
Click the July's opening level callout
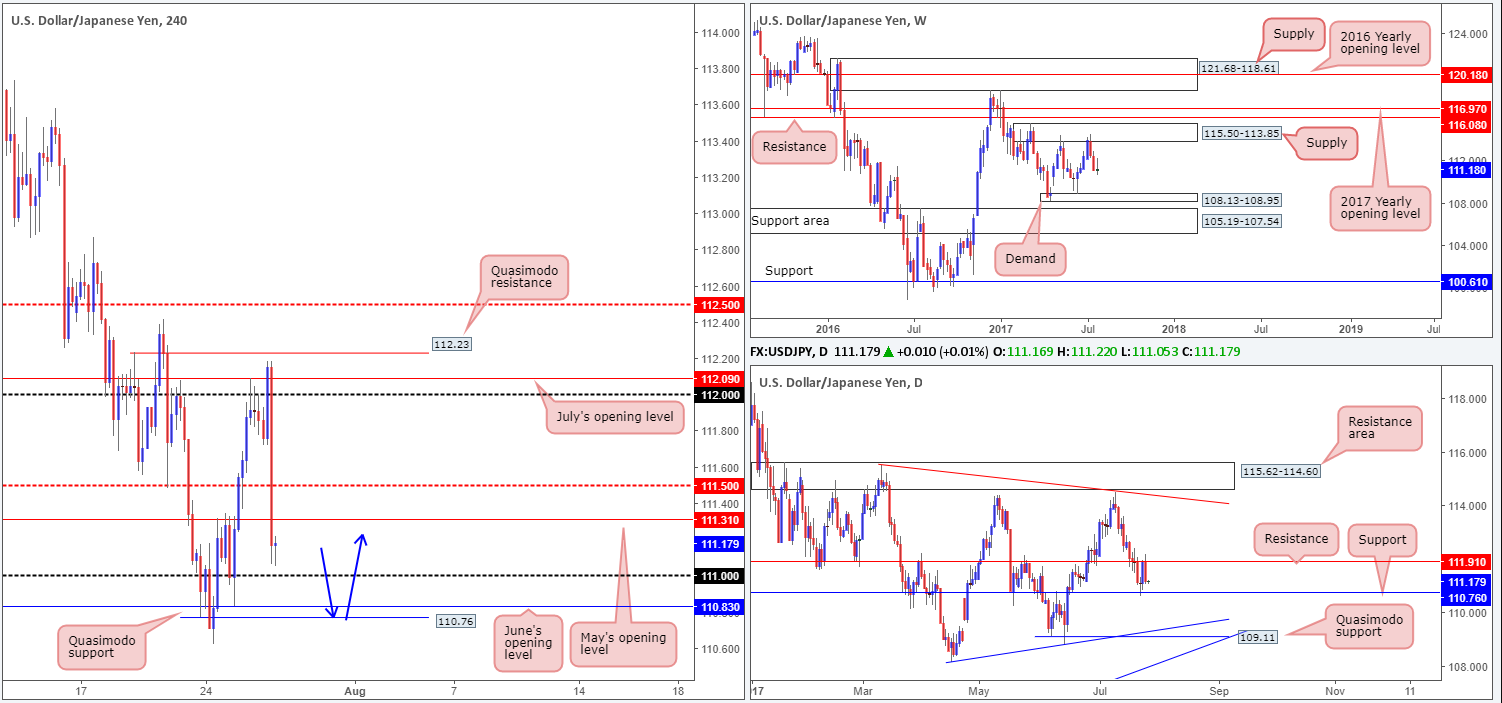click(612, 415)
